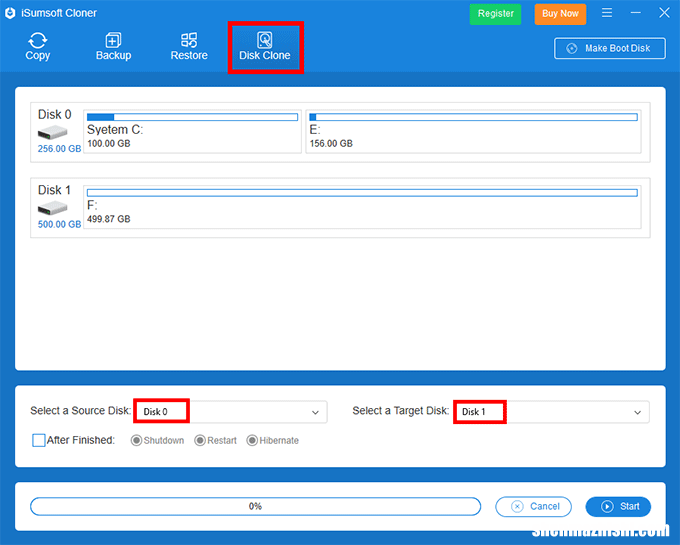The width and height of the screenshot is (680, 545).
Task: Click the Disk 1 drive icon
Action: click(52, 208)
